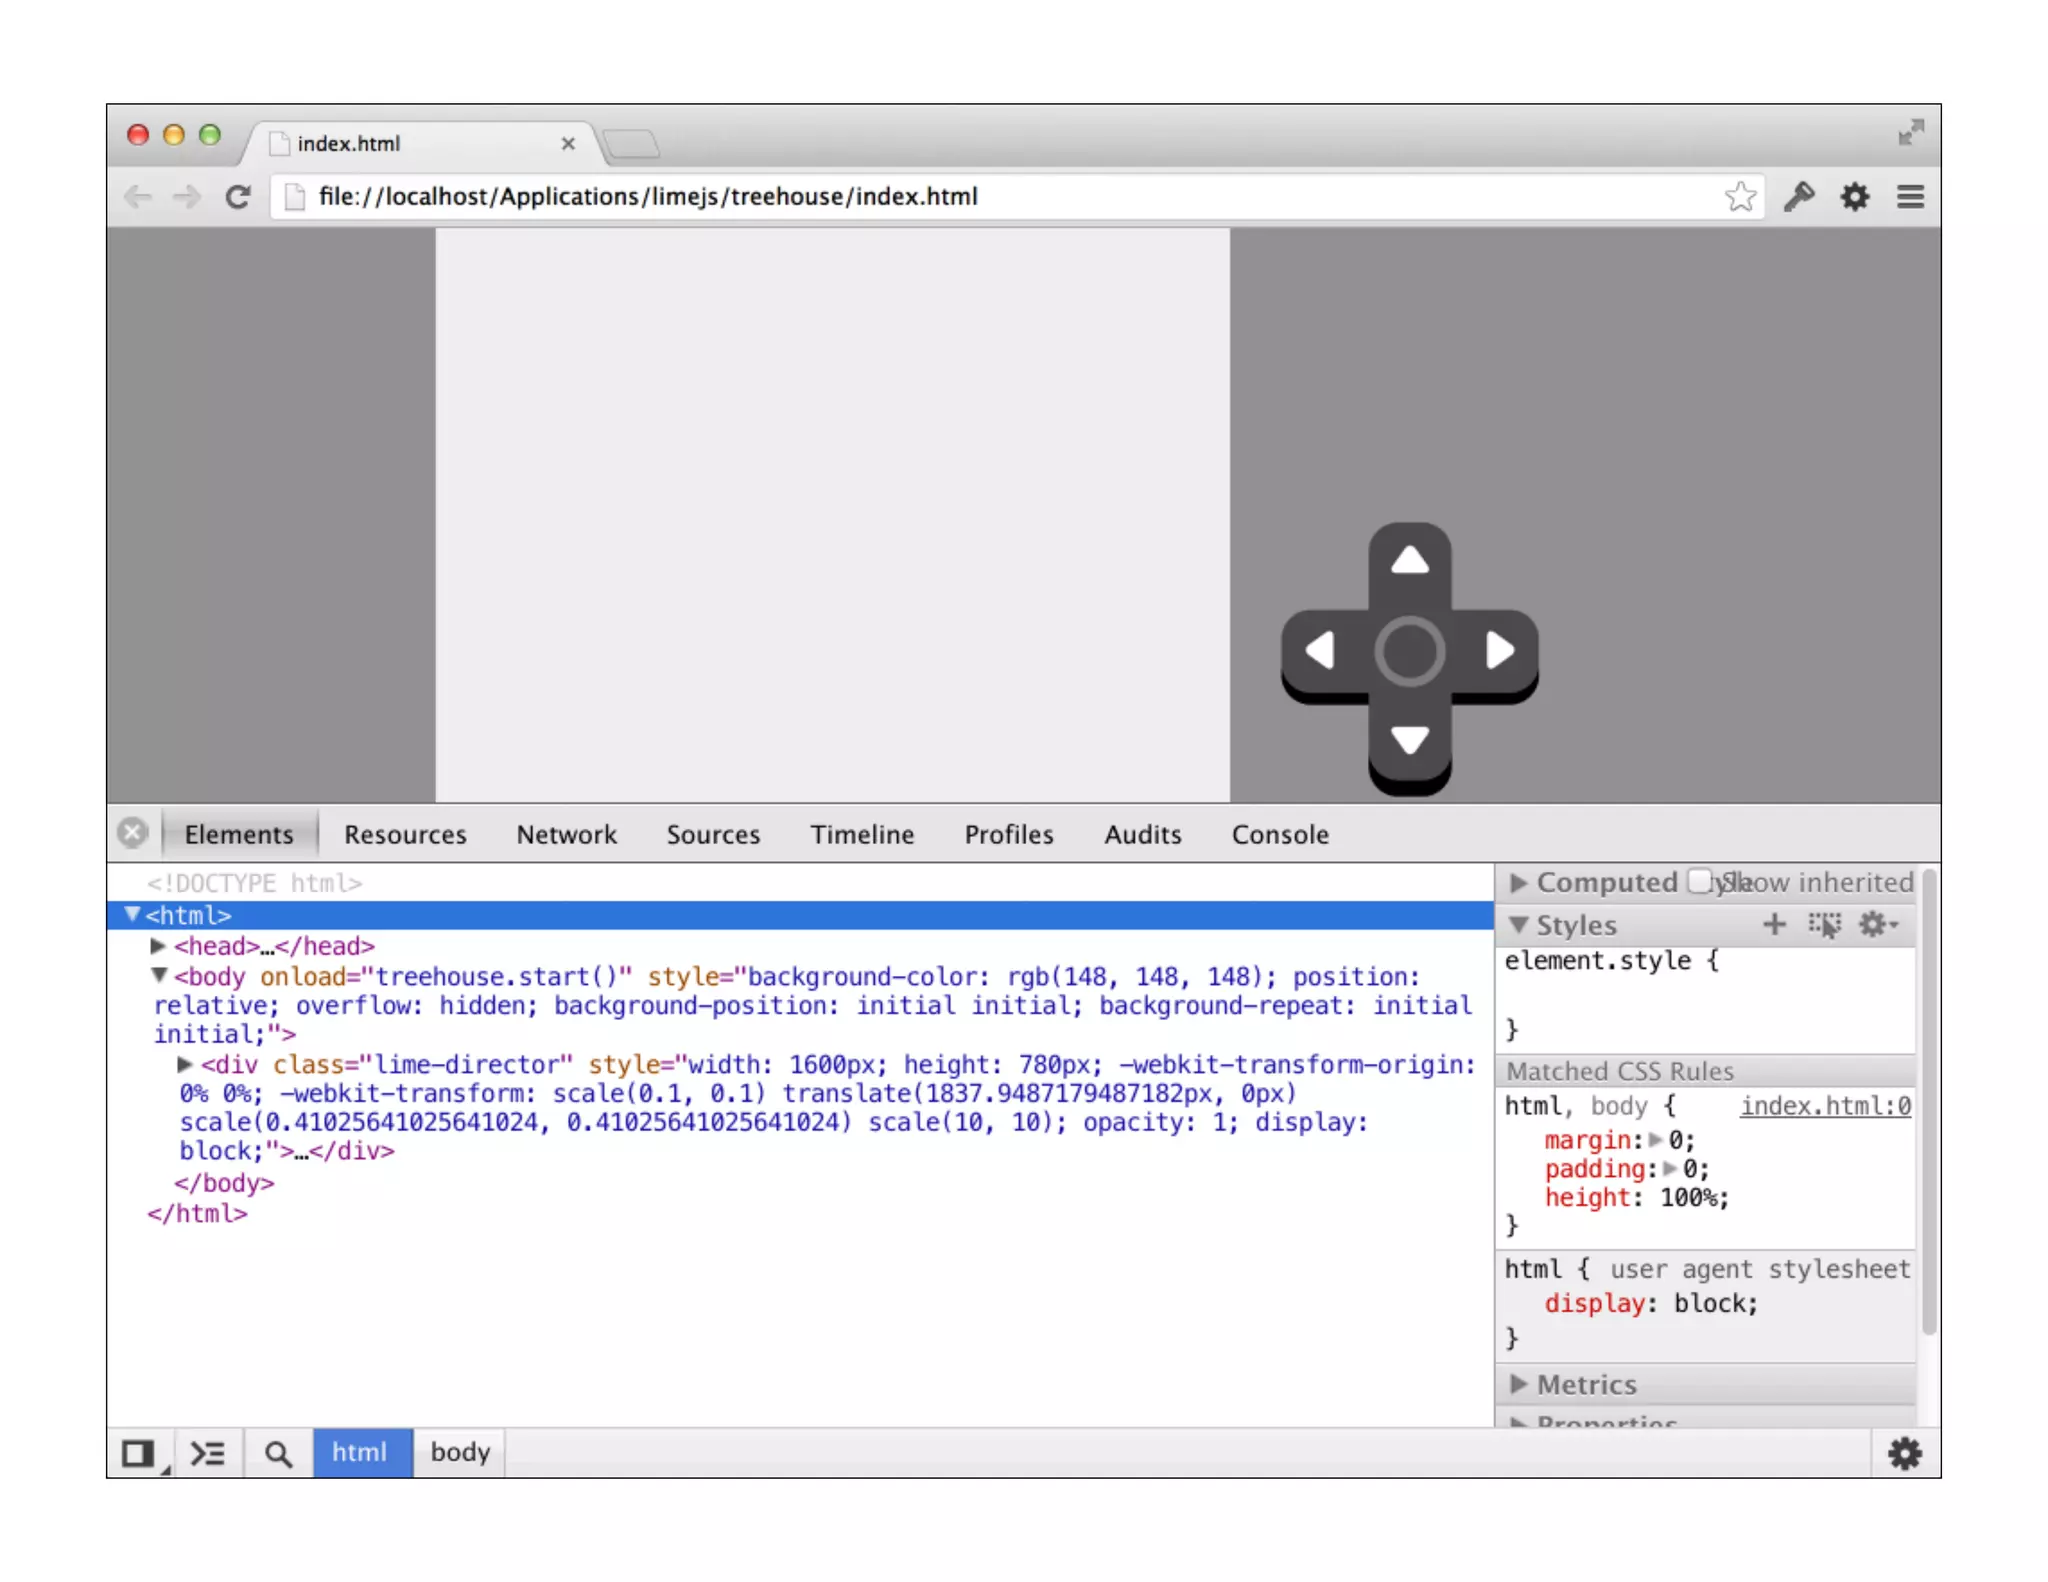
Task: Expand the head node
Action: click(158, 945)
